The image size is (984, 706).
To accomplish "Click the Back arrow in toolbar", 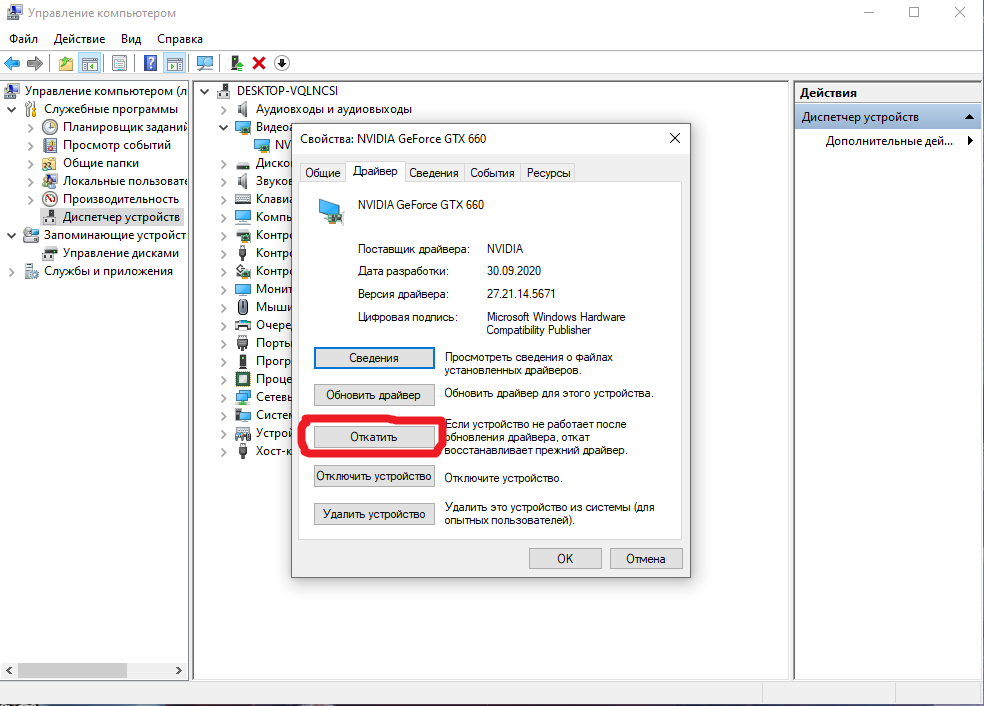I will tap(12, 63).
